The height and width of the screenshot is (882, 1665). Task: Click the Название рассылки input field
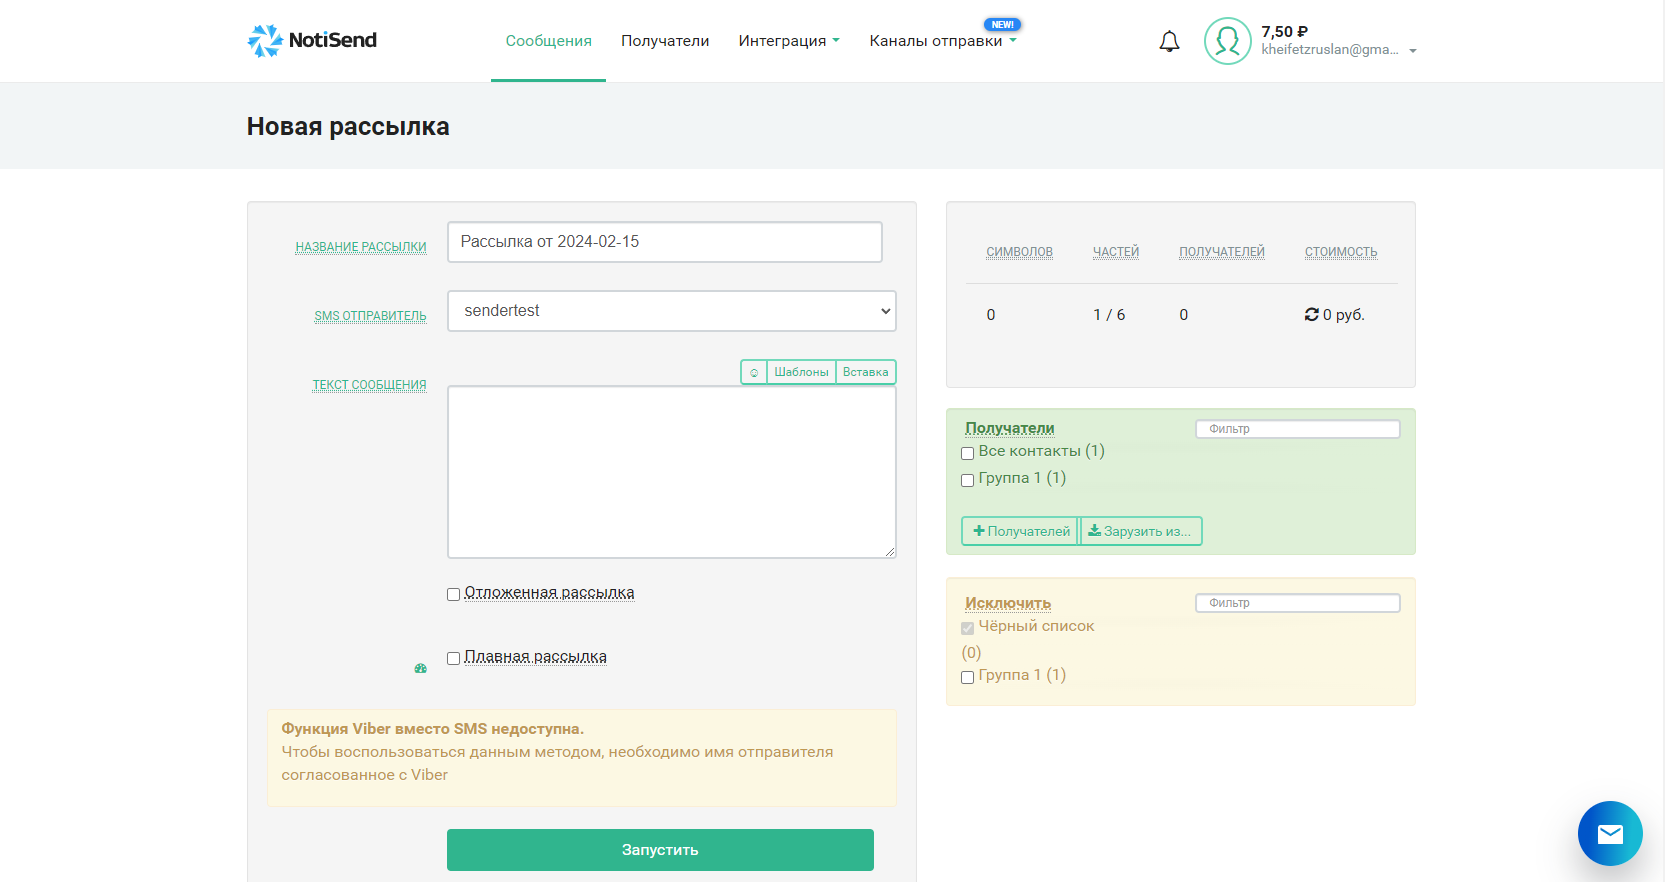pos(665,242)
